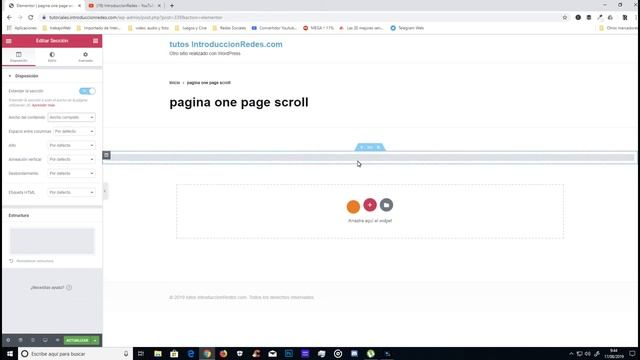Open the Aplicaciones bookmark shortcut
Image resolution: width=640 pixels, height=360 pixels.
click(22, 28)
